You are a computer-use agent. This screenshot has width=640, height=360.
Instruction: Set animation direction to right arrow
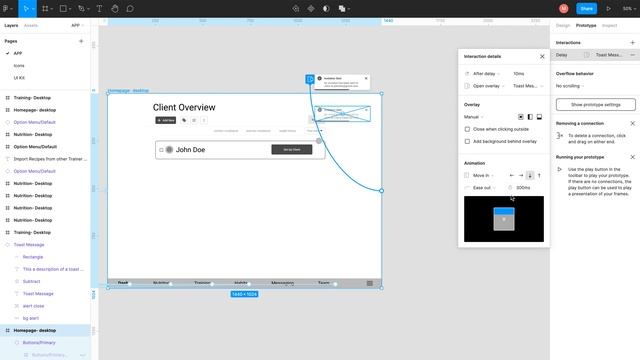point(521,176)
